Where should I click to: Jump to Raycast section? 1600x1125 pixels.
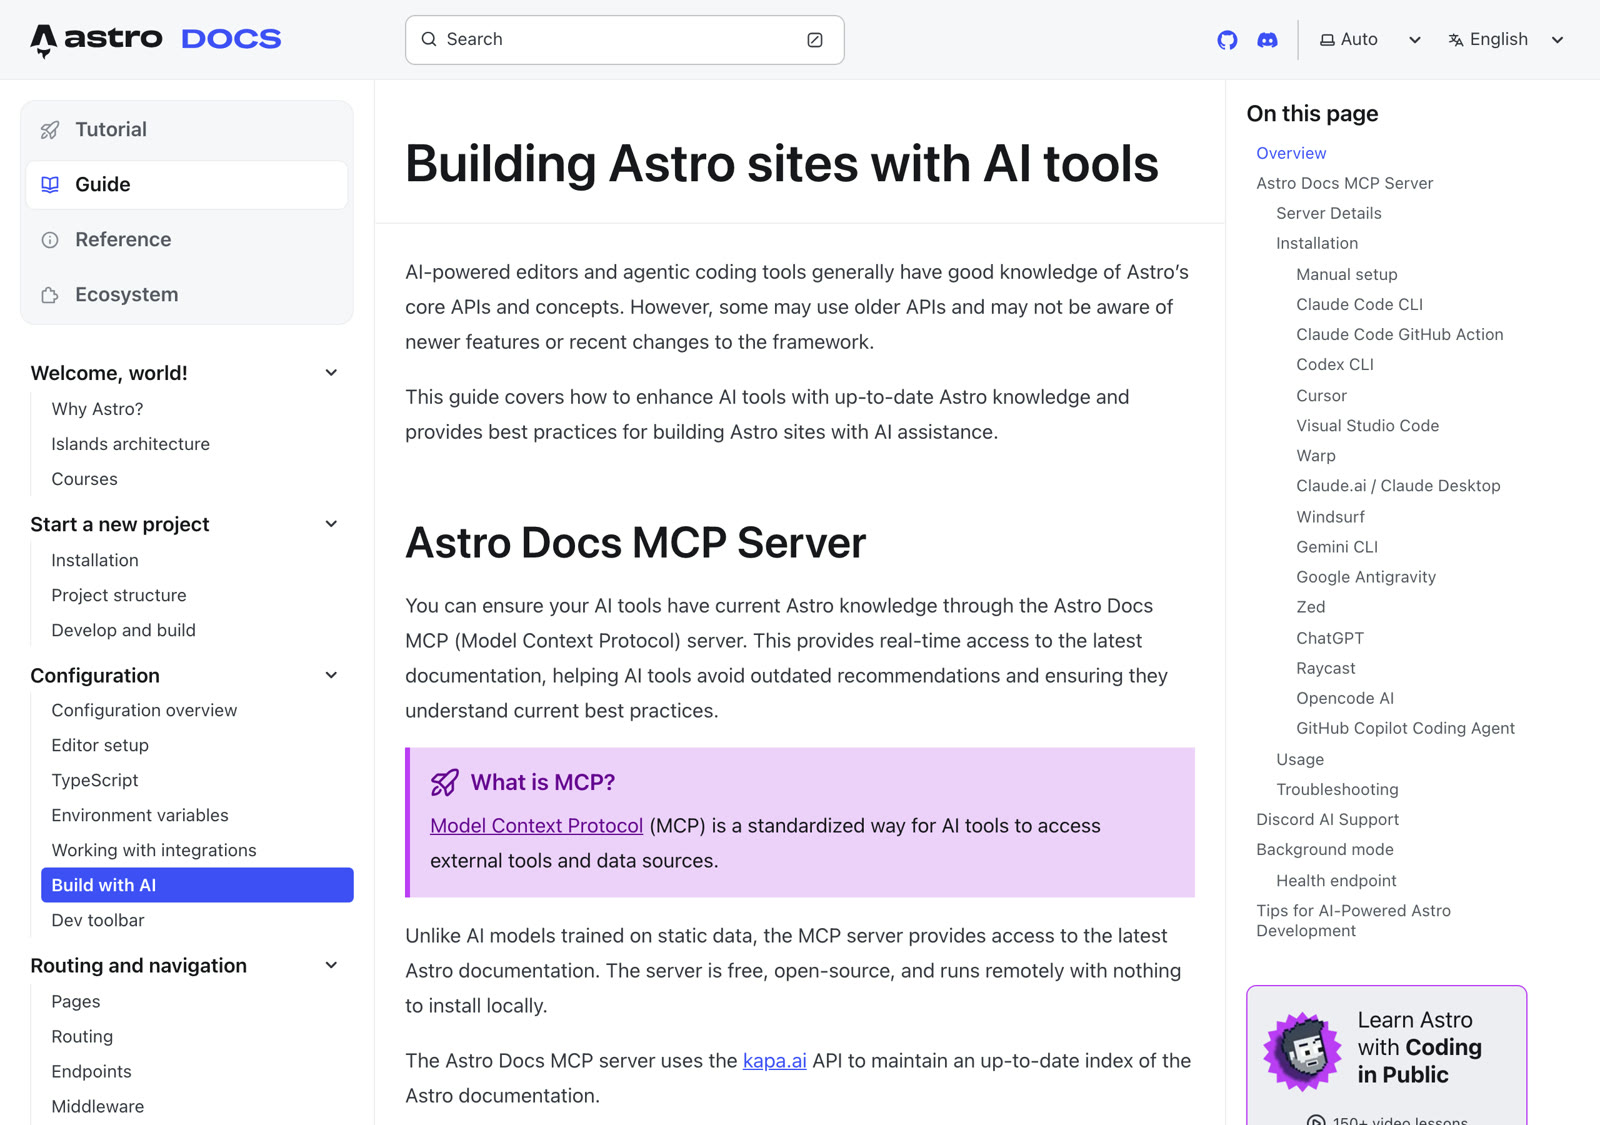click(1326, 668)
